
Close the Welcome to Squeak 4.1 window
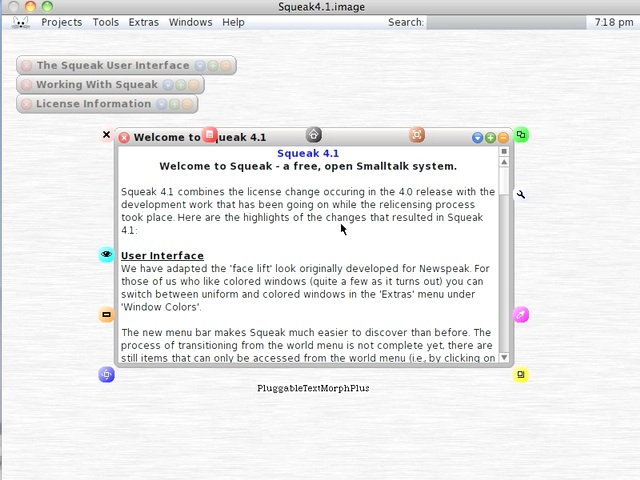124,138
